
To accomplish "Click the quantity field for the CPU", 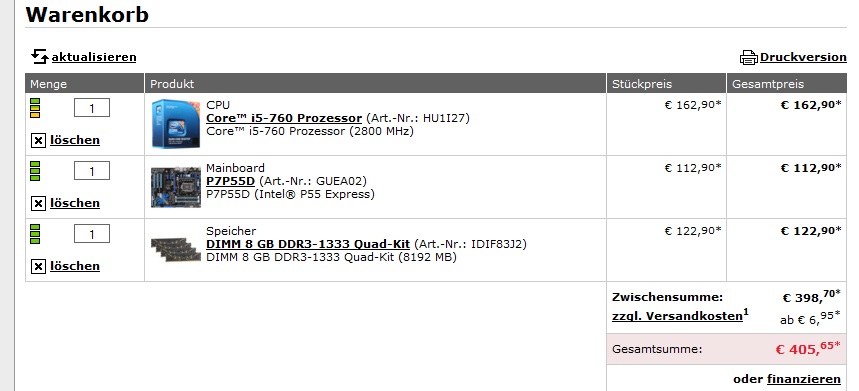I will pyautogui.click(x=92, y=108).
